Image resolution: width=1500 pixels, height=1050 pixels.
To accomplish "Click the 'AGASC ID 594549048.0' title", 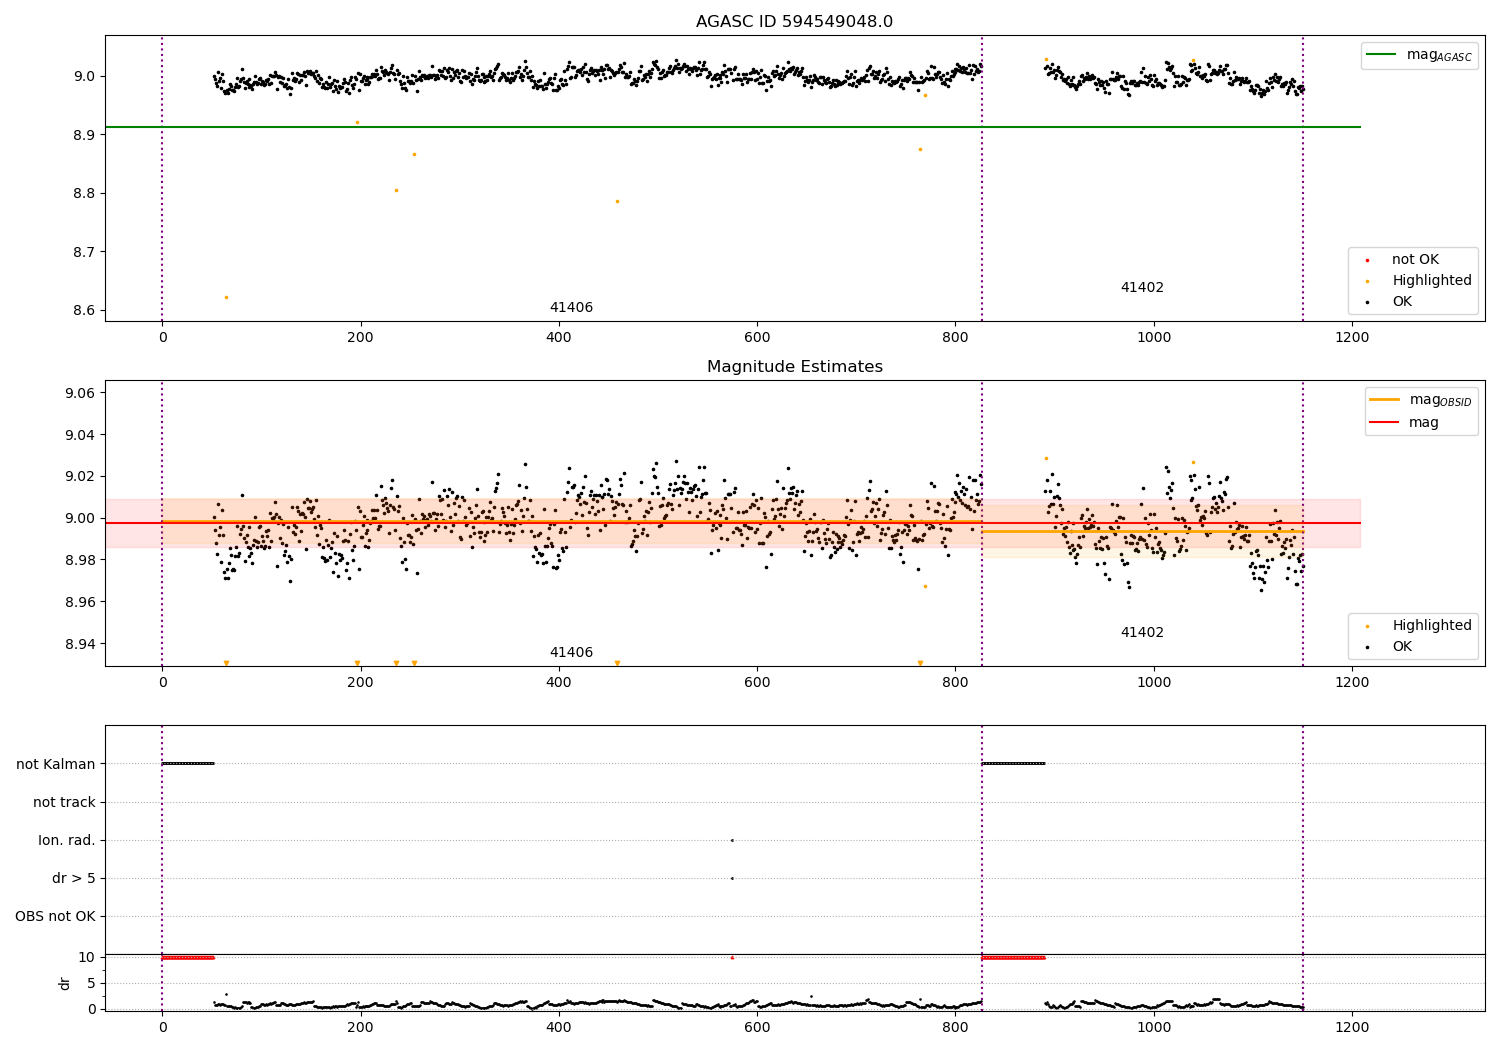I will (794, 22).
